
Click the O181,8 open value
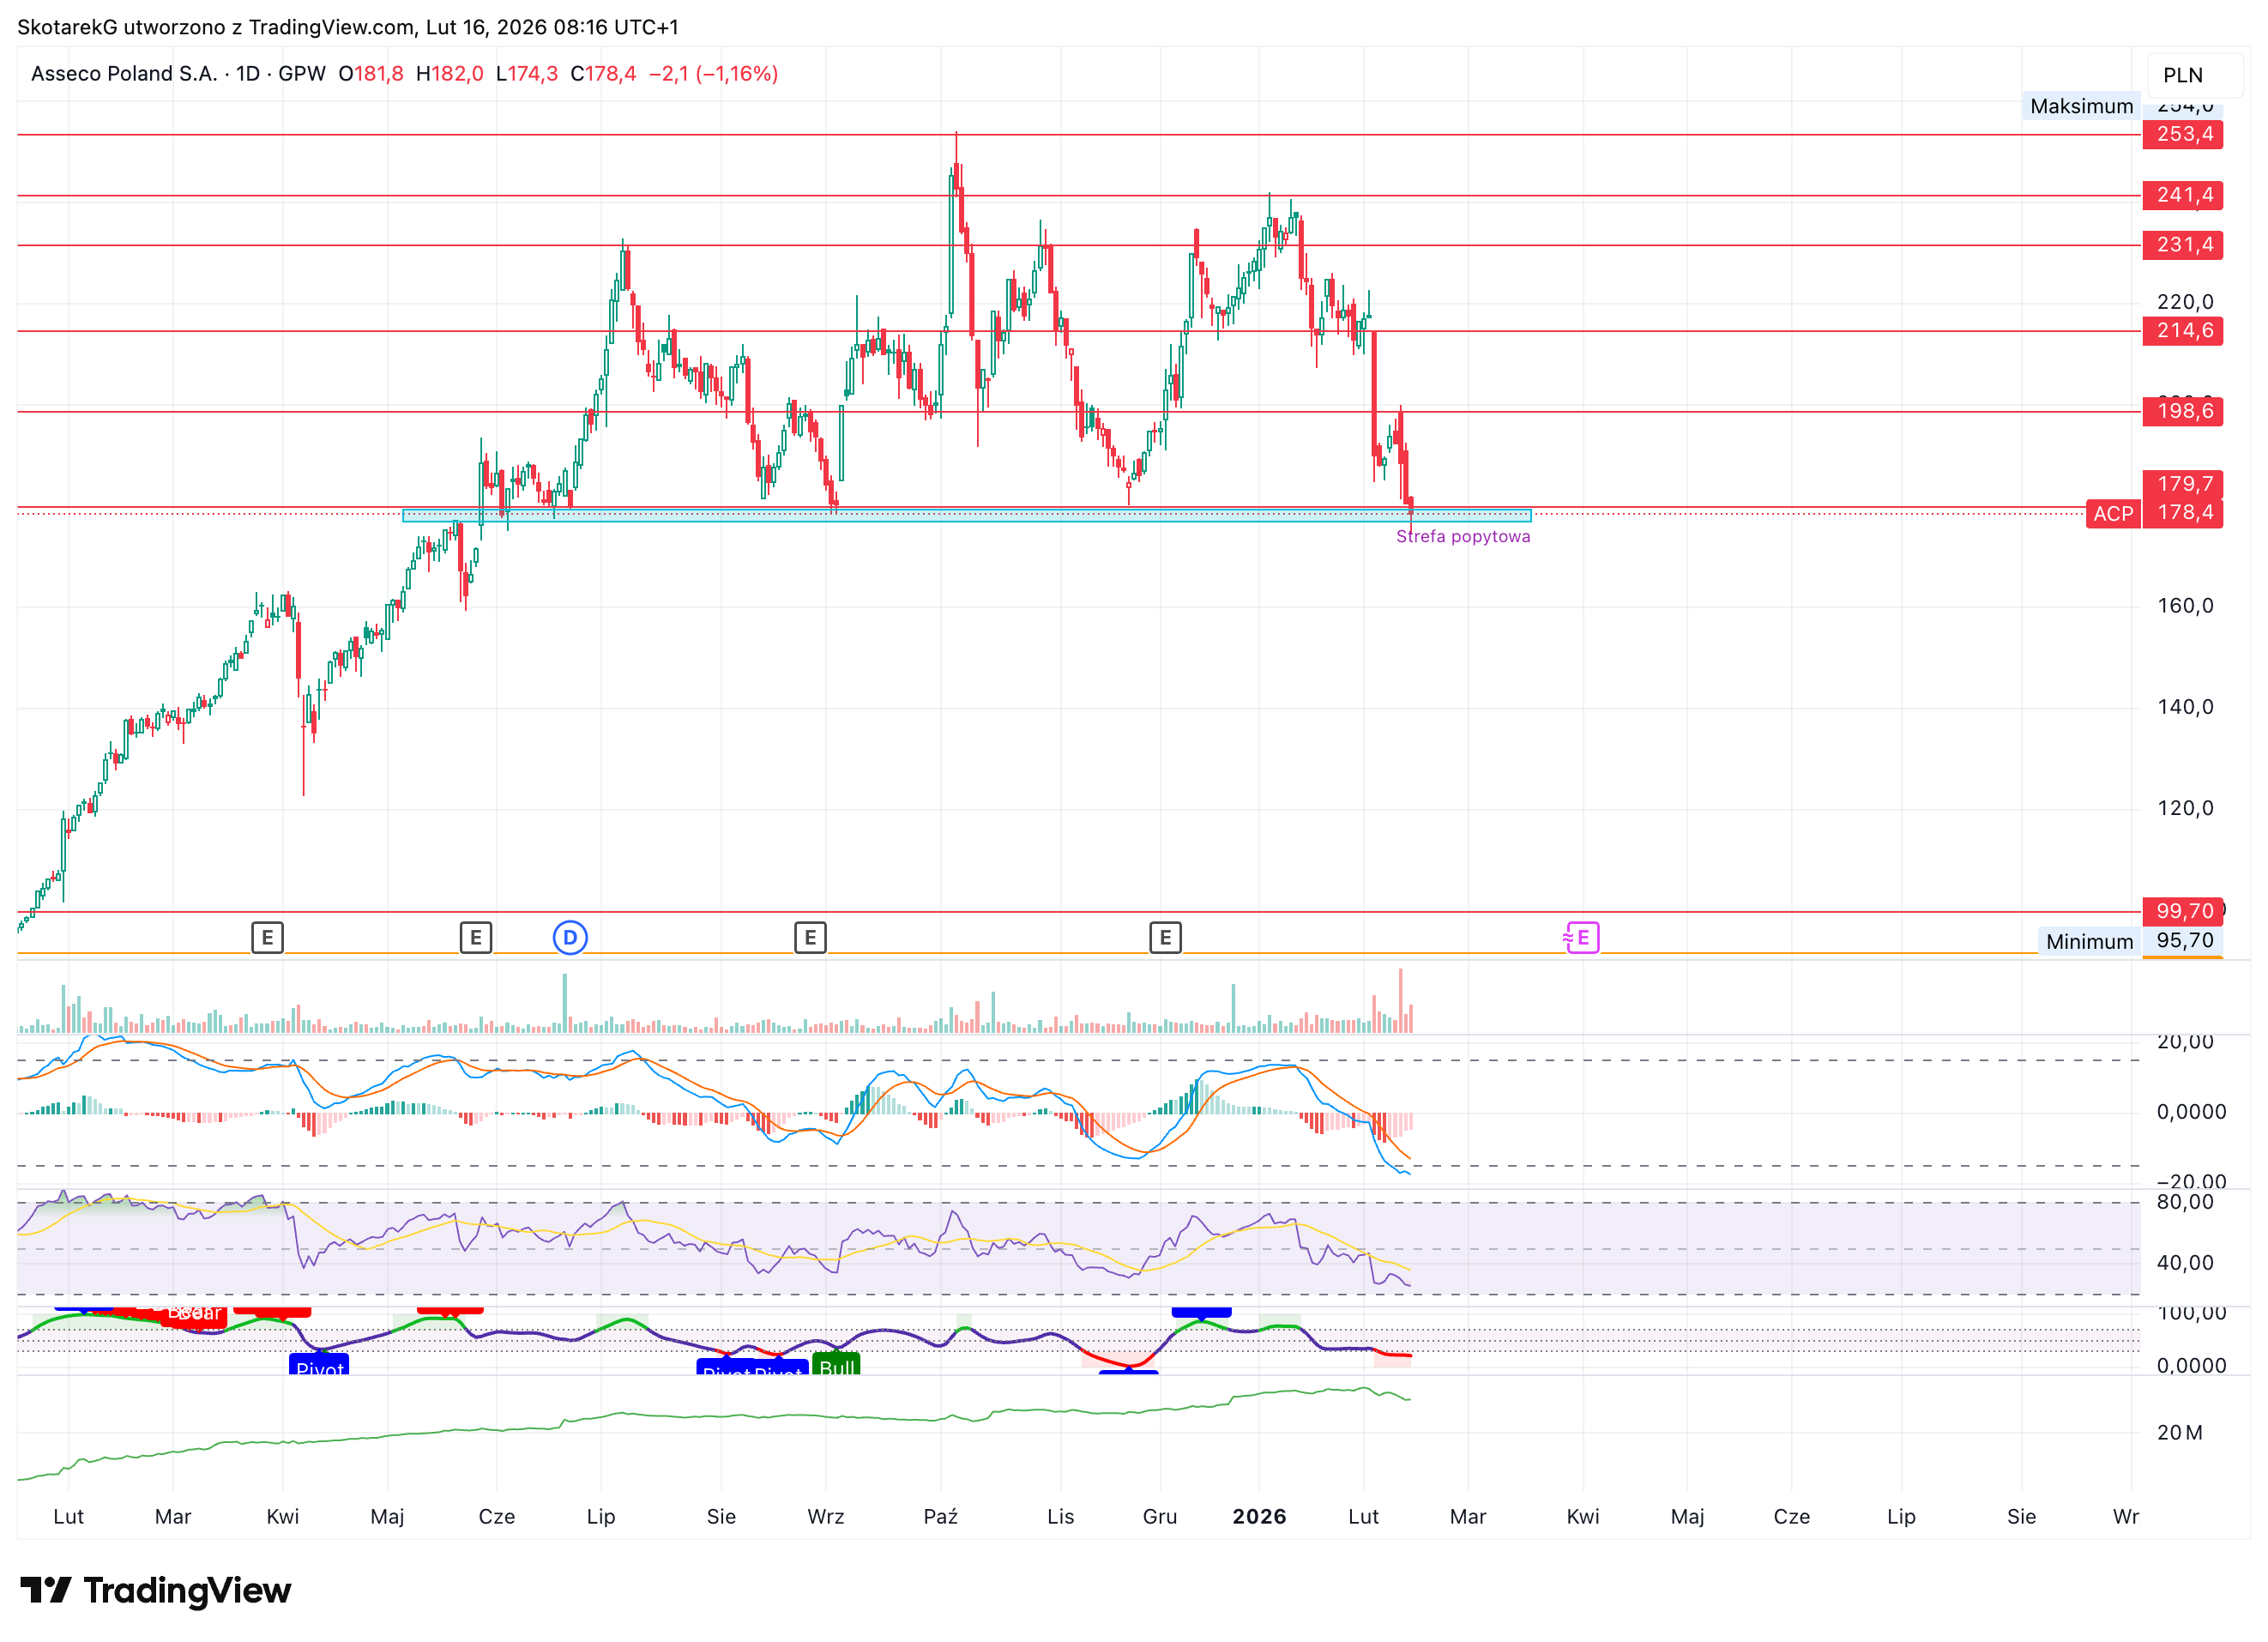pyautogui.click(x=371, y=73)
